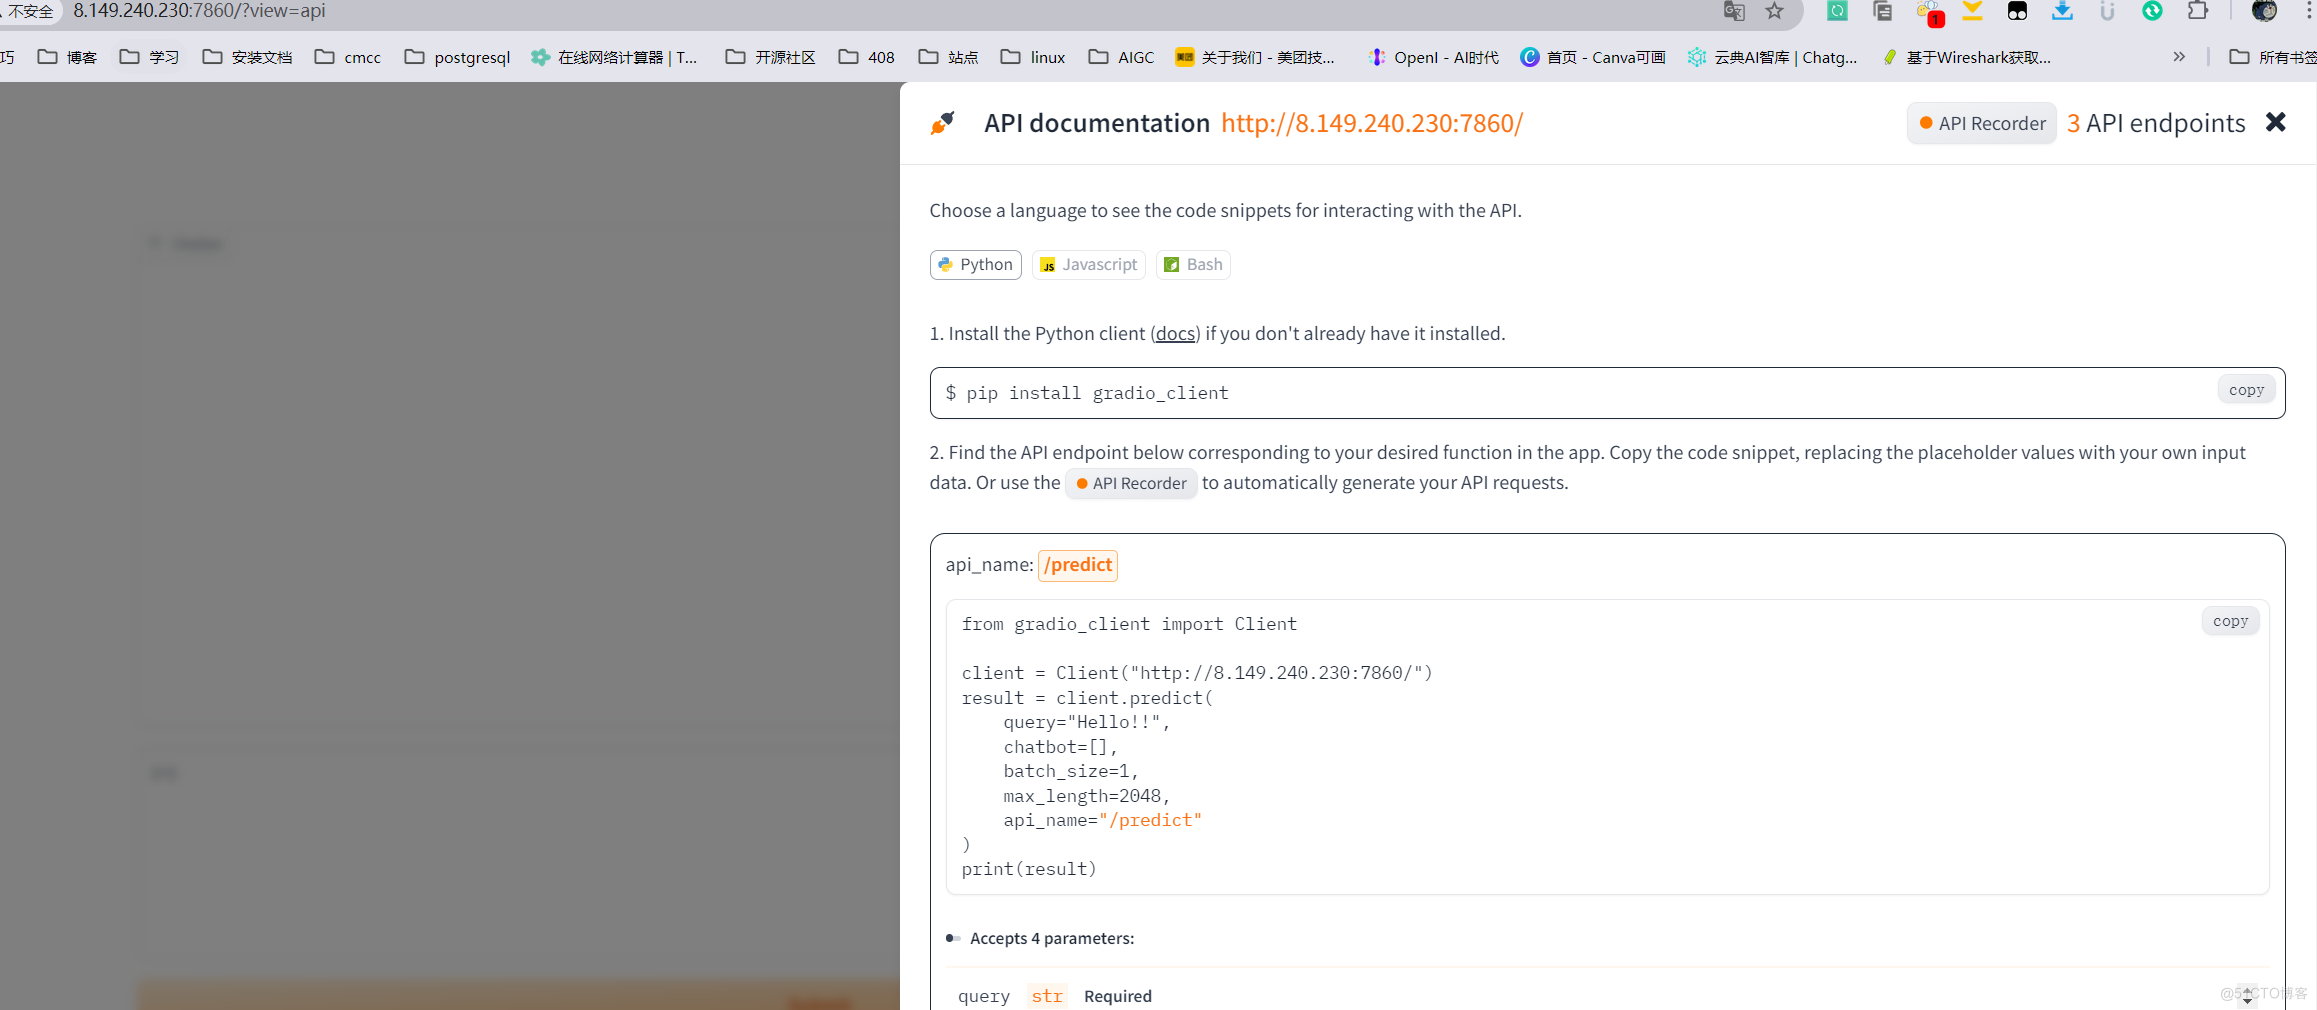Open the bee extension with red badge
2317x1010 pixels.
tap(1929, 12)
